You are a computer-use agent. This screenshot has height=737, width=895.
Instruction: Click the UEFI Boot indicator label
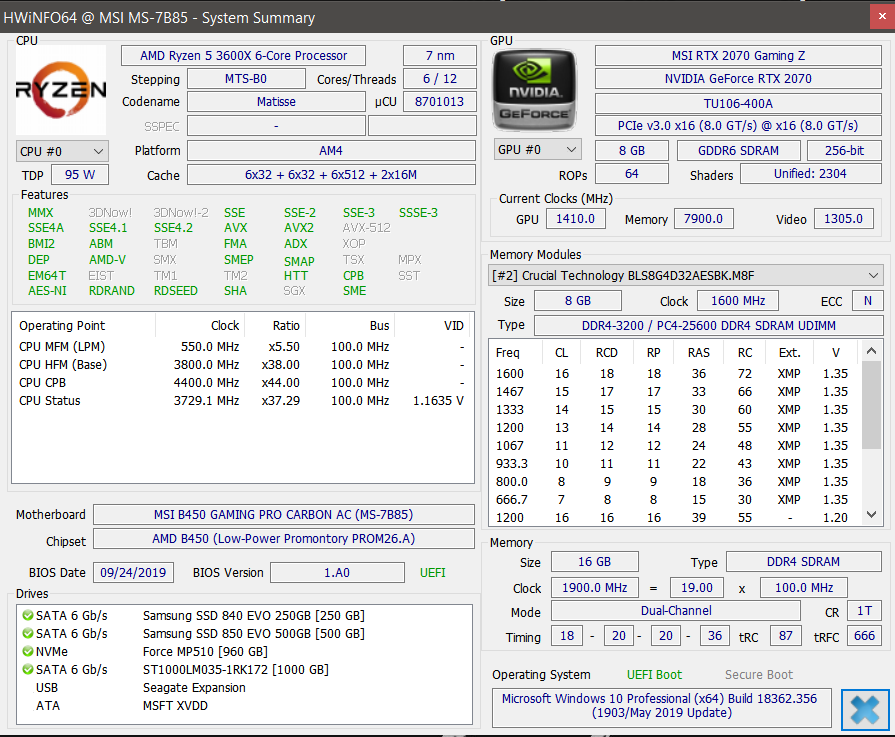[654, 675]
